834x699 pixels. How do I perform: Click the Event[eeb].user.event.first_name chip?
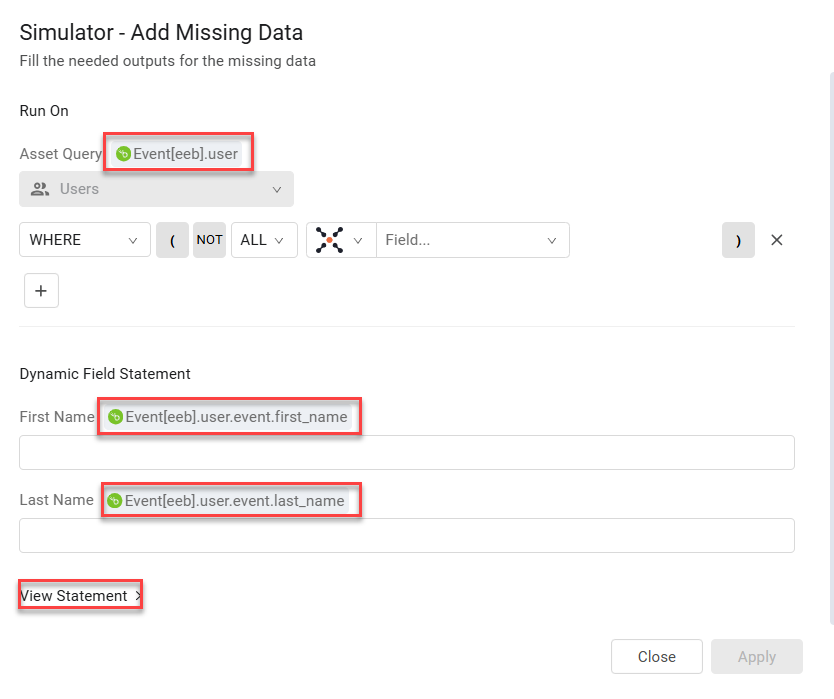228,417
